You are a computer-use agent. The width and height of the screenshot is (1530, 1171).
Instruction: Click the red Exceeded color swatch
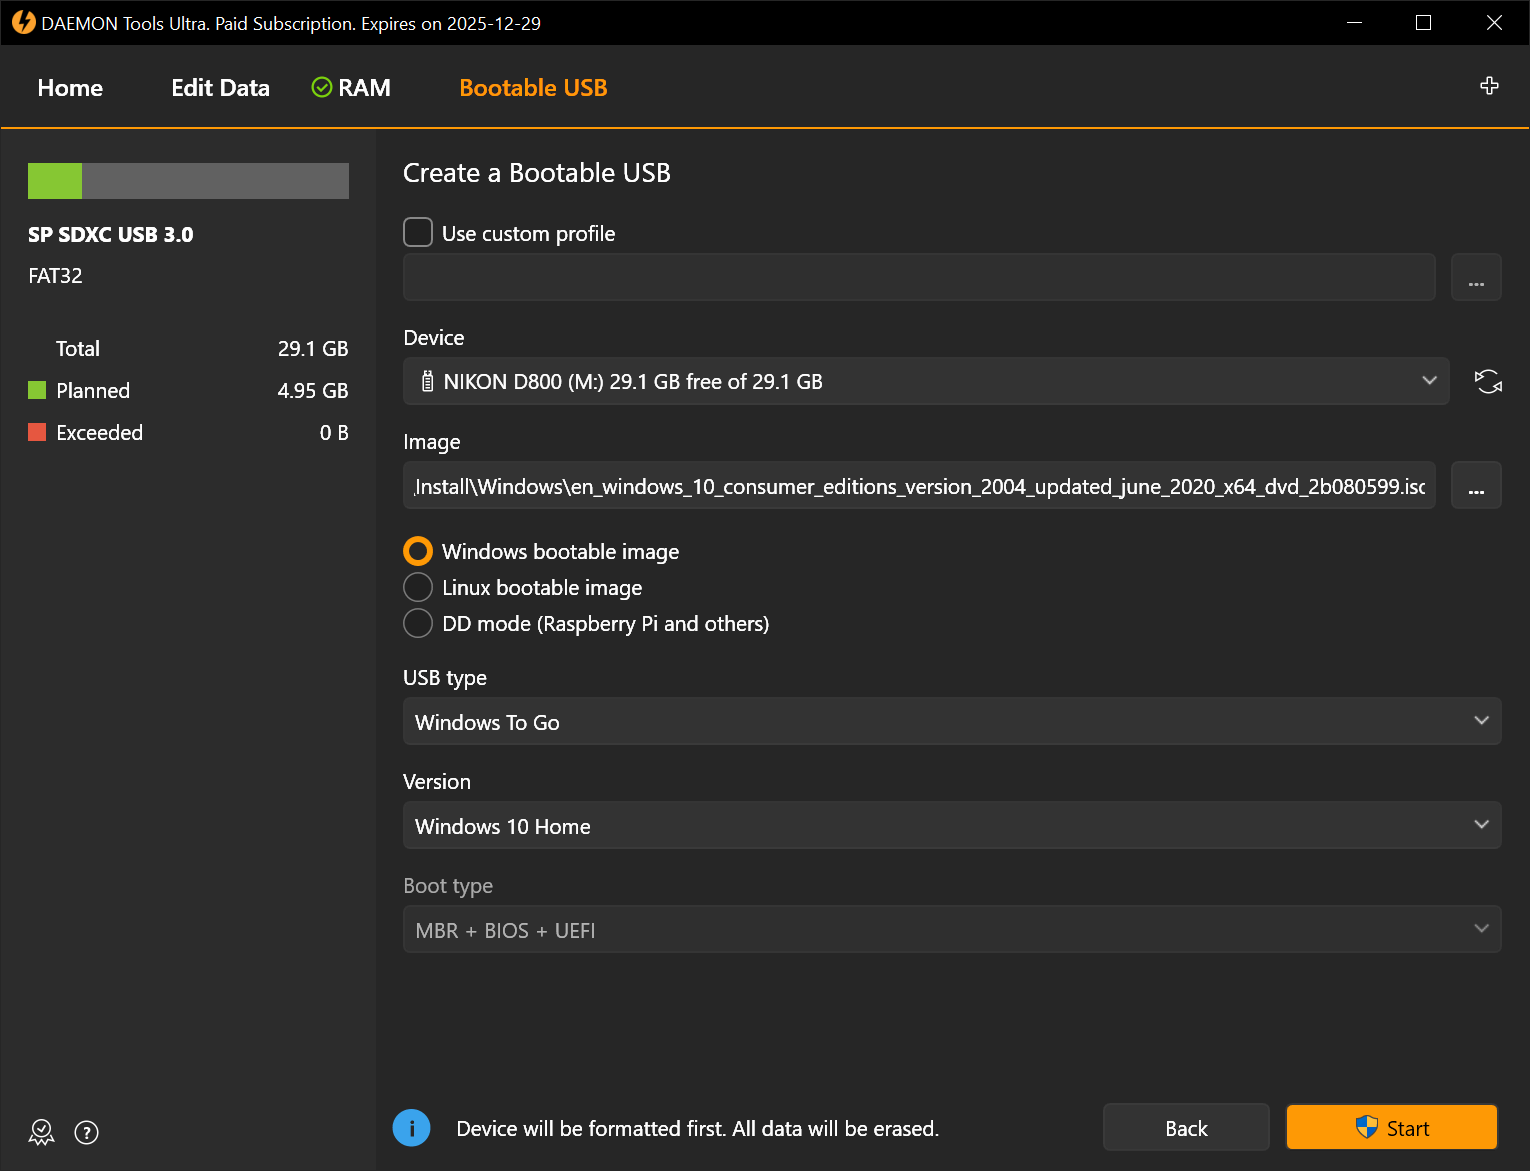coord(37,432)
